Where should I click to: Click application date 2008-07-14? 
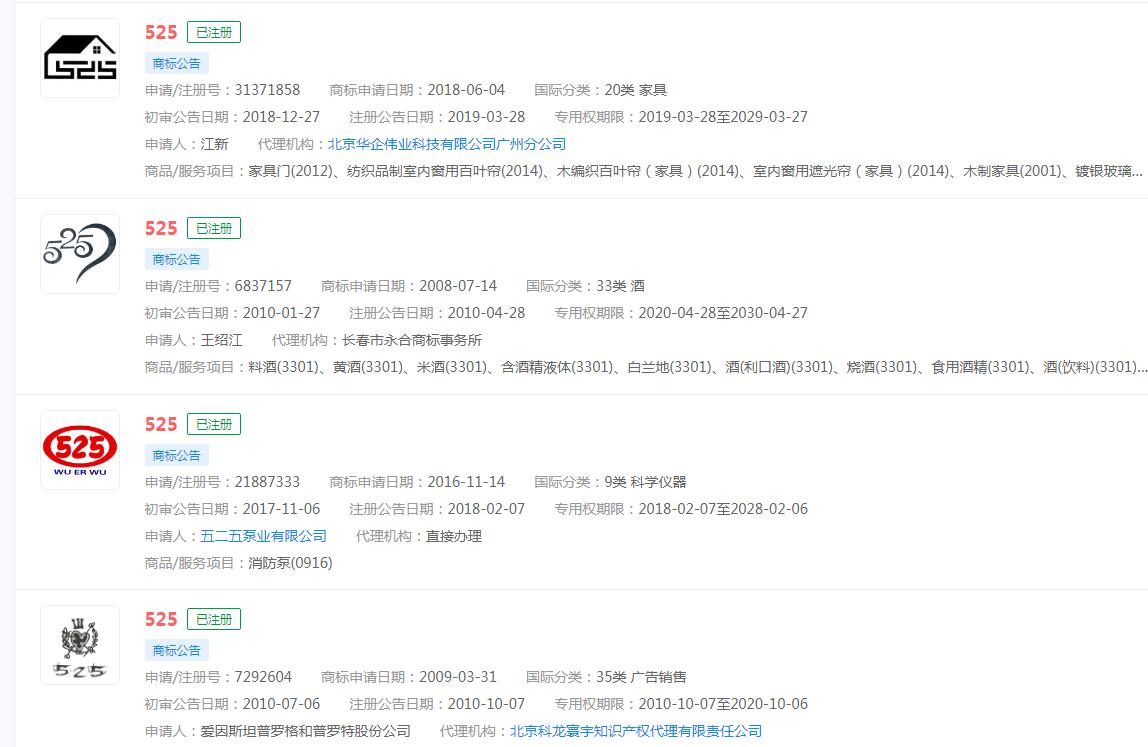click(458, 286)
